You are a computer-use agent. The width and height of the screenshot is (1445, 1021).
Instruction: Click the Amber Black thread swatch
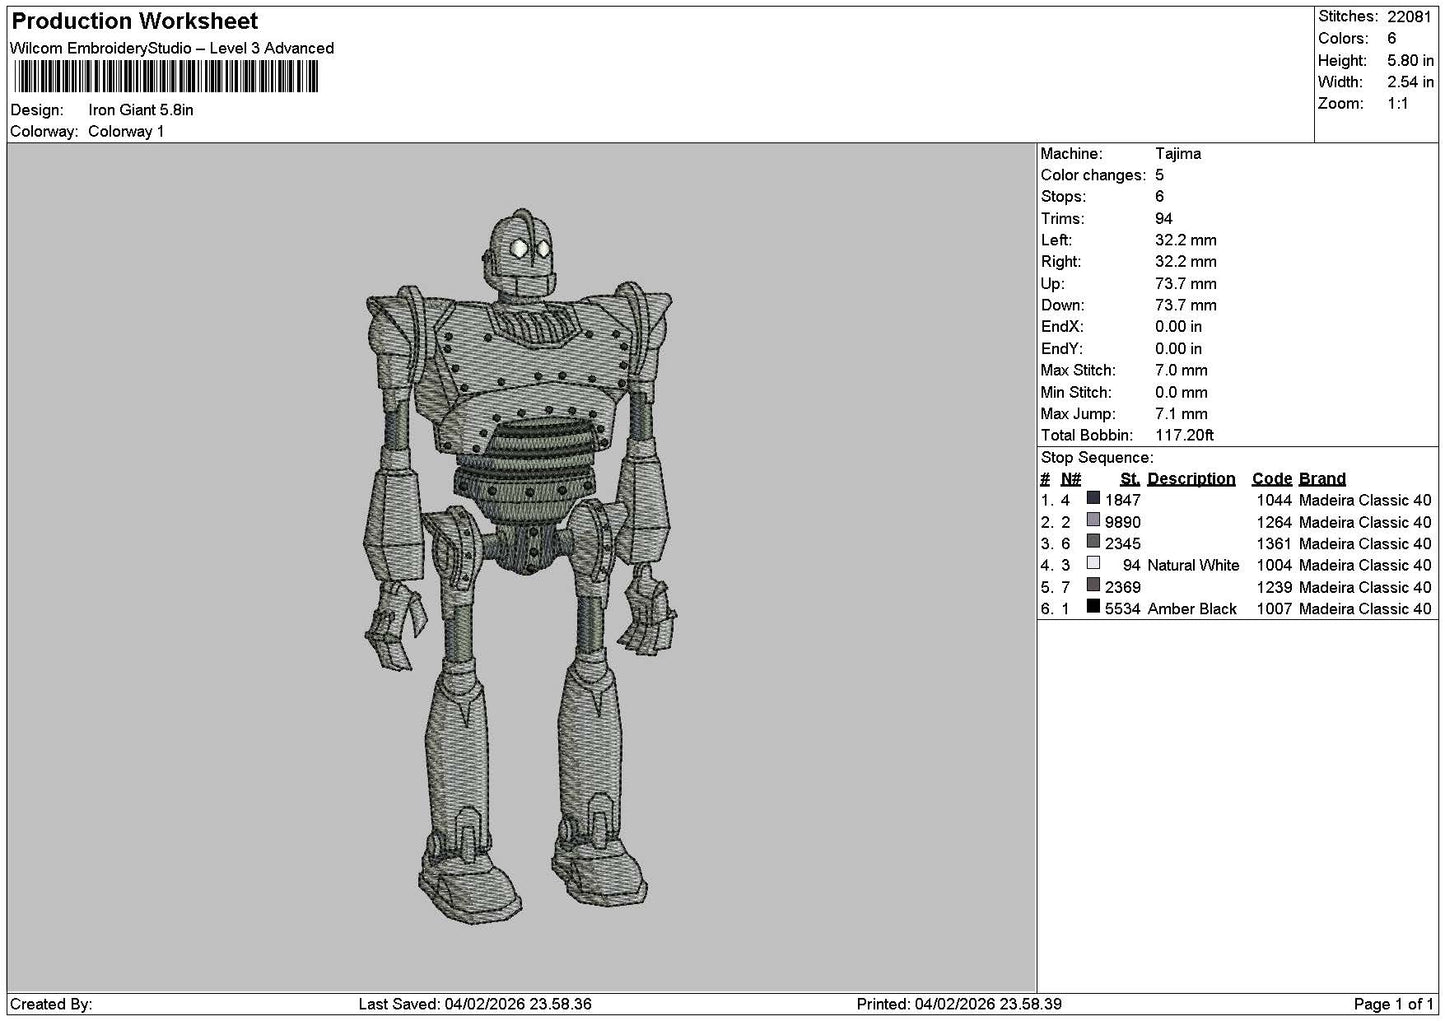[x=1093, y=608]
